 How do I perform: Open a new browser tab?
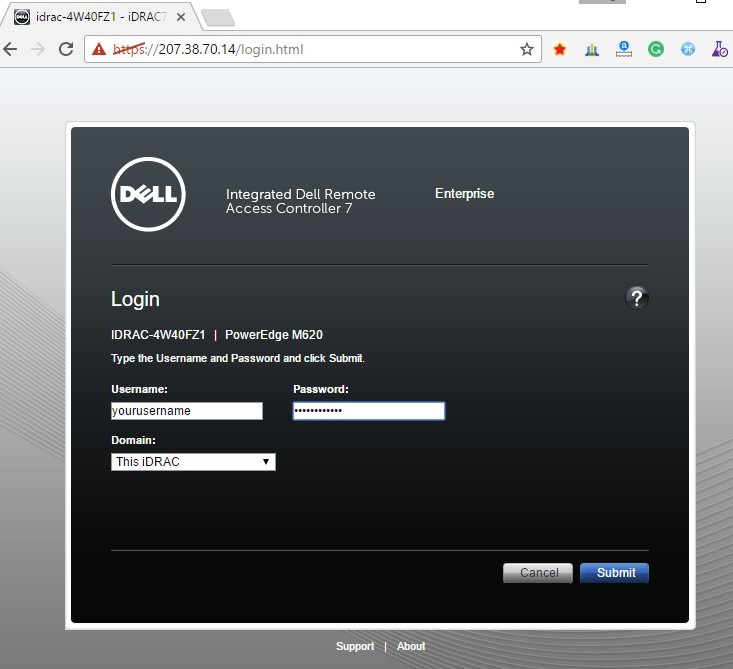[x=218, y=18]
